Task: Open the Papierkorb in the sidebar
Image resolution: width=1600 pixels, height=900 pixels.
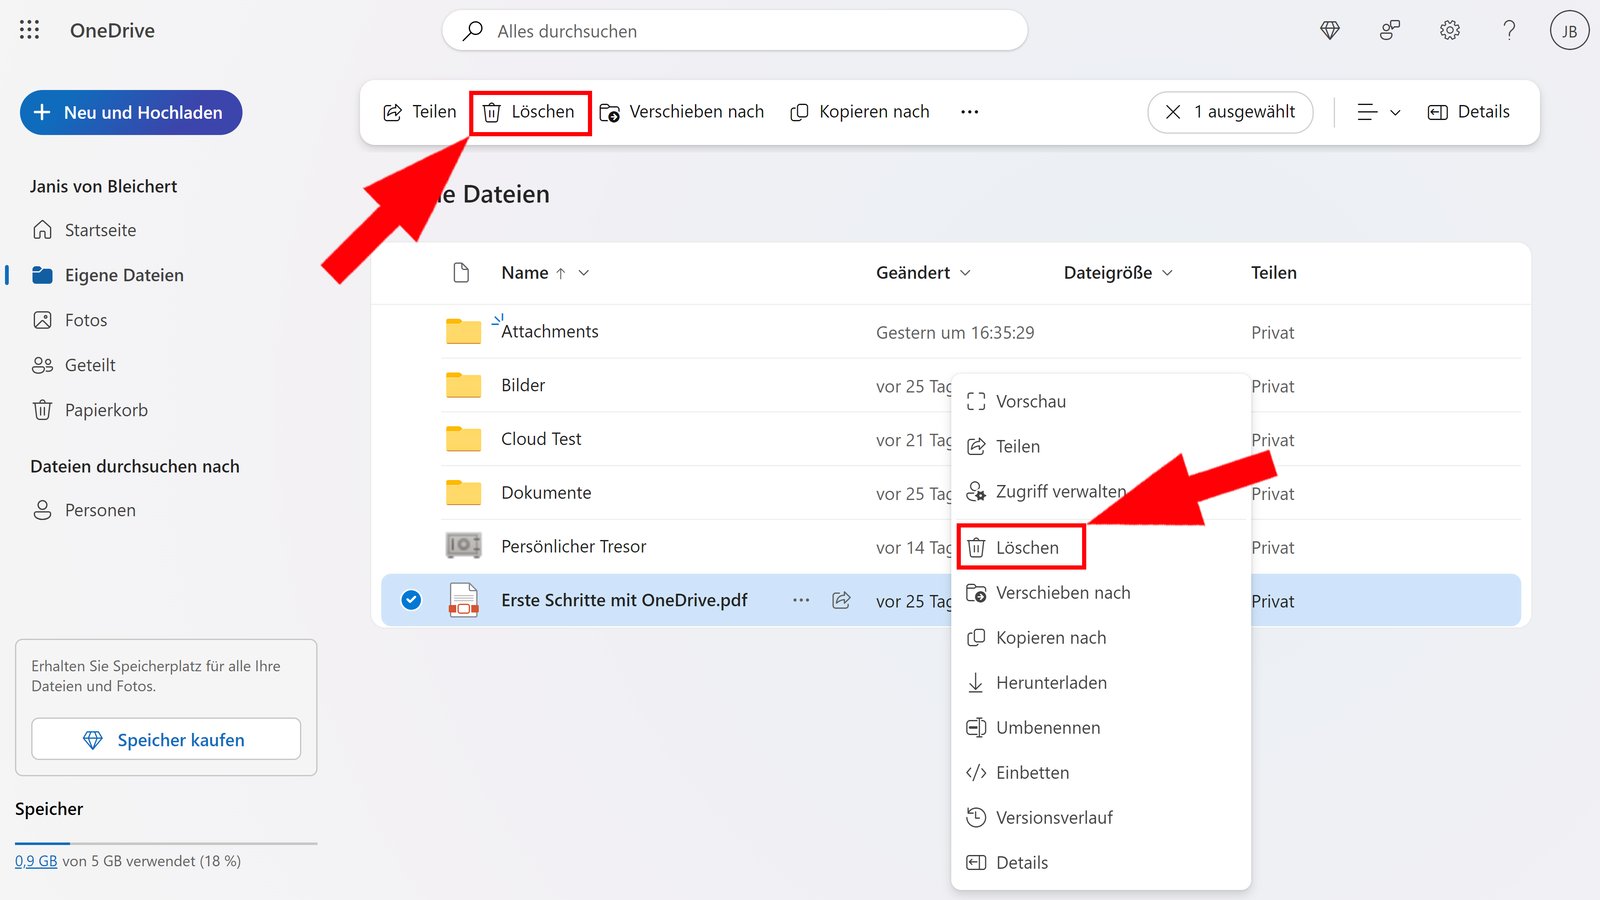Action: pyautogui.click(x=105, y=409)
